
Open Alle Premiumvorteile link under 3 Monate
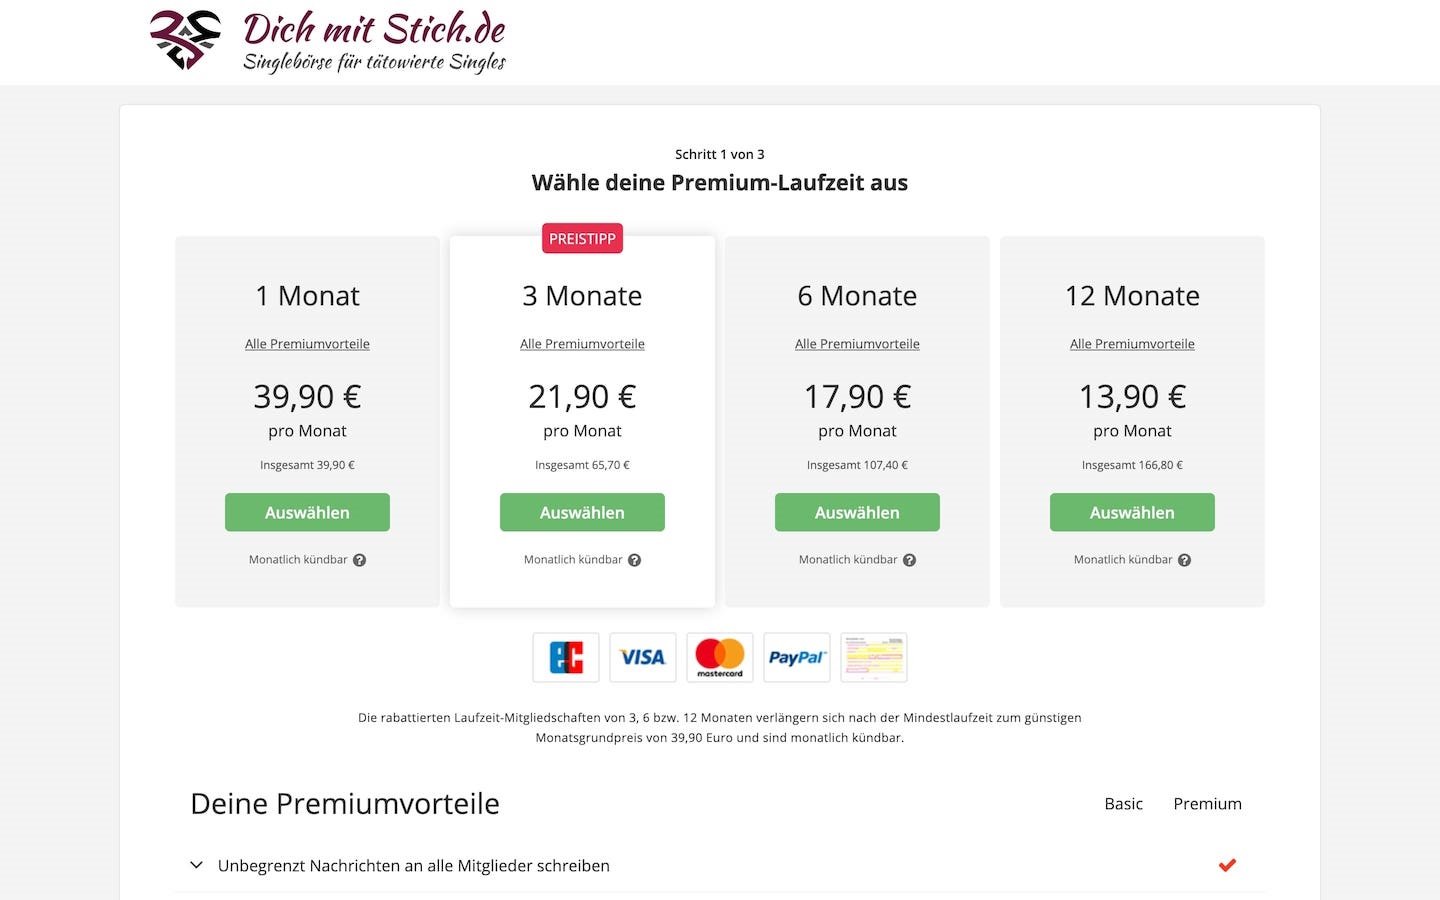click(582, 344)
